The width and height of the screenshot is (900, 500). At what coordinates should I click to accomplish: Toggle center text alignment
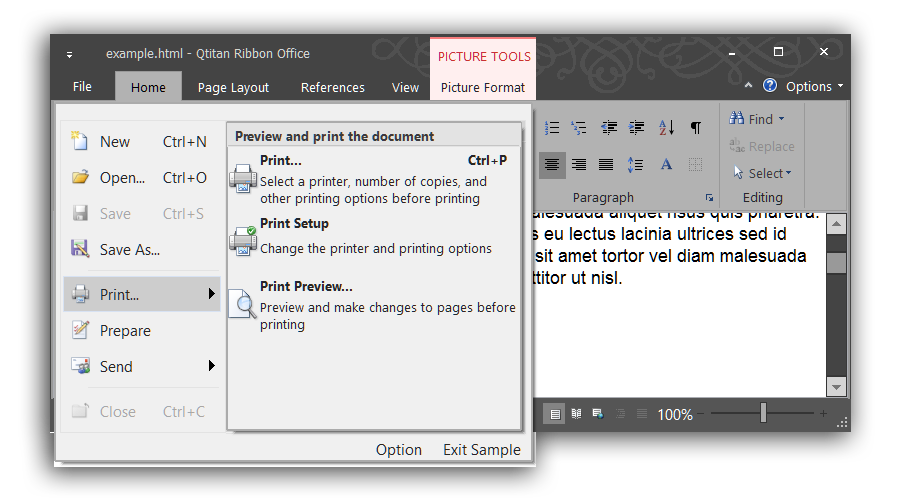[x=552, y=164]
